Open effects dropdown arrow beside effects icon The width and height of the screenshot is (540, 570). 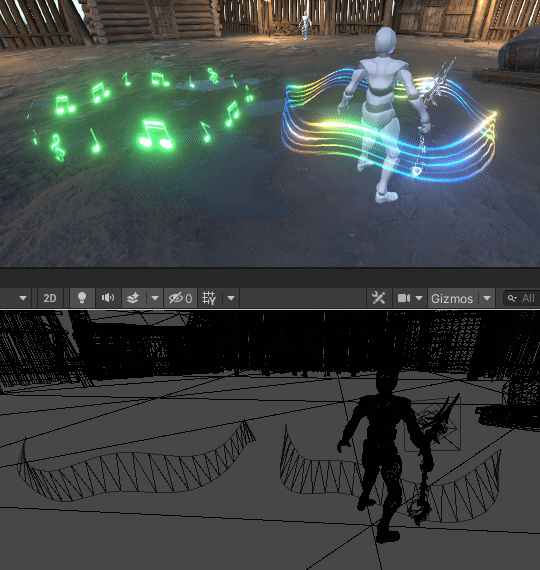[x=155, y=298]
